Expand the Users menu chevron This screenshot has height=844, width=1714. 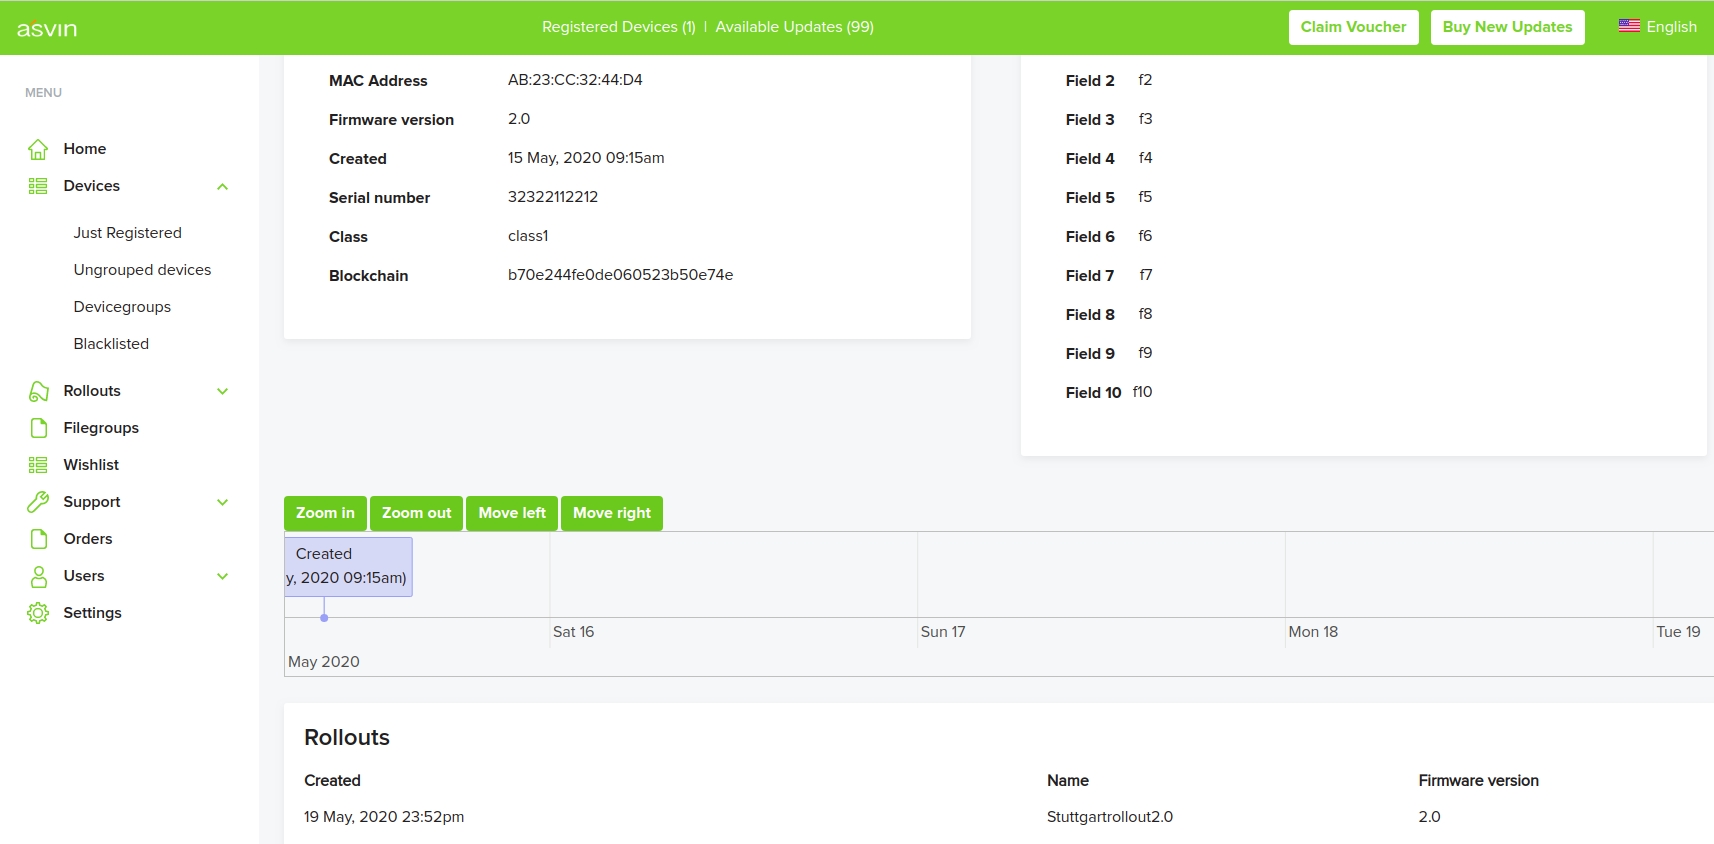pos(222,576)
